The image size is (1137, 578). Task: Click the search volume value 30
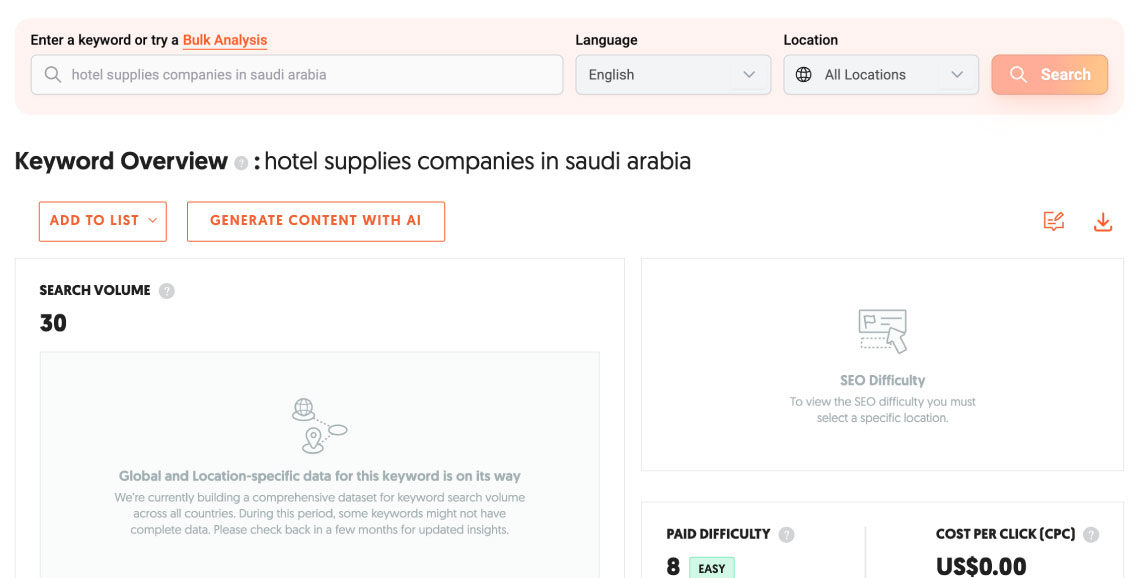point(53,323)
